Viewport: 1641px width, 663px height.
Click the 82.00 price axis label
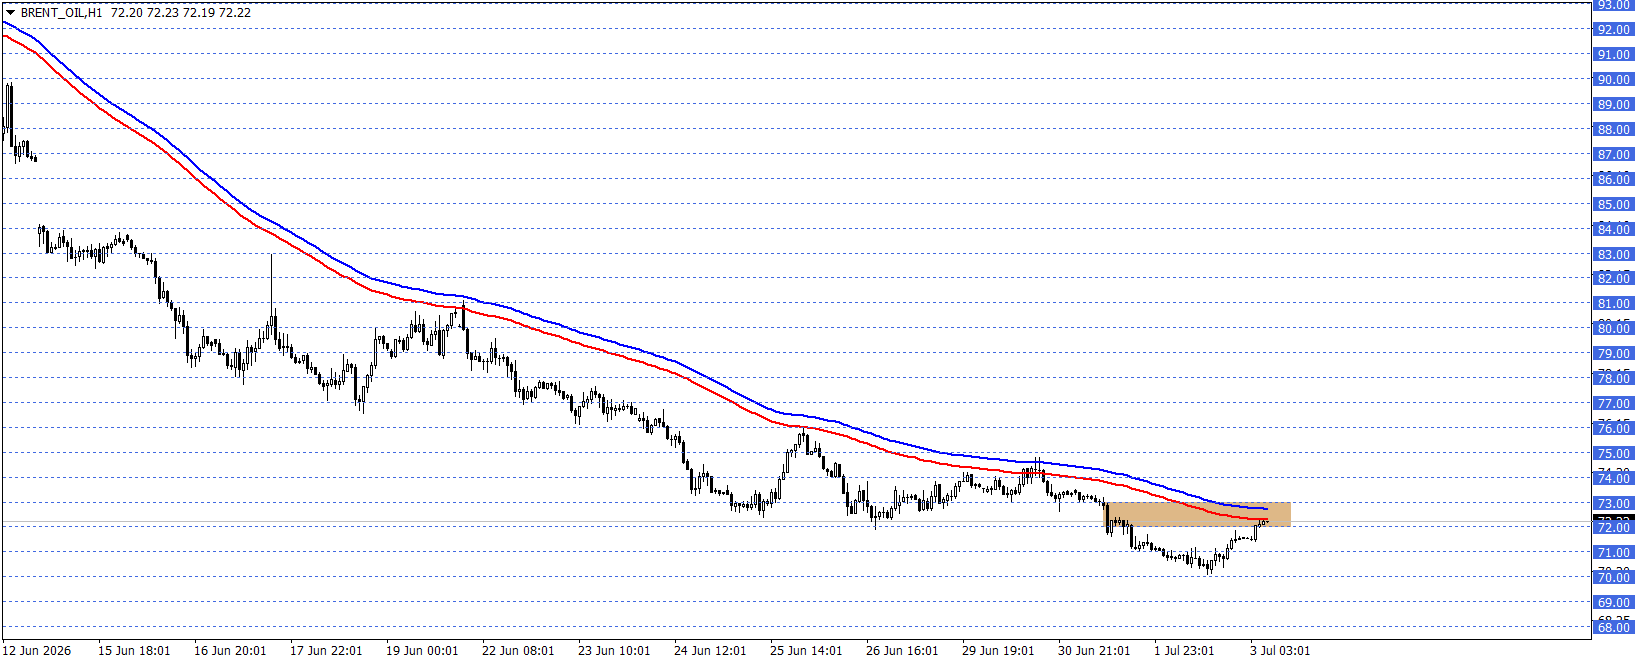(x=1613, y=279)
